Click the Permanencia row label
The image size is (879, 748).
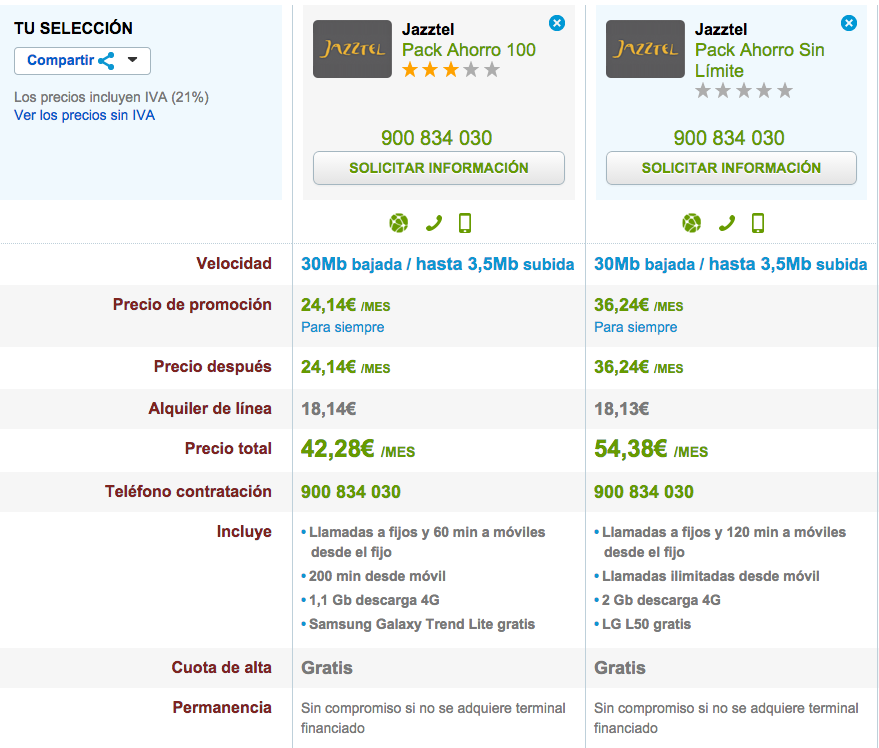pyautogui.click(x=222, y=708)
